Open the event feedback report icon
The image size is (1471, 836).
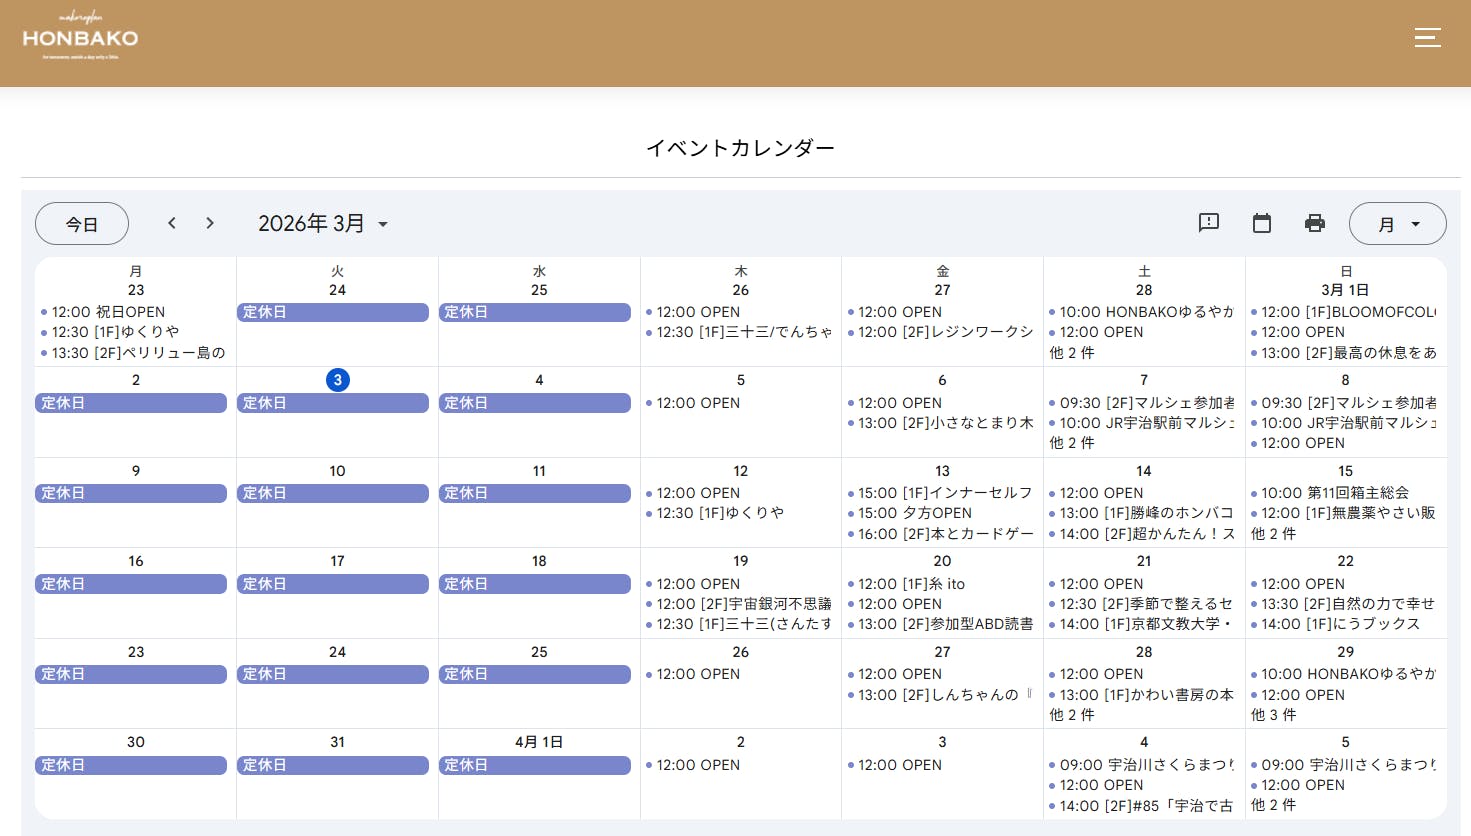1209,223
